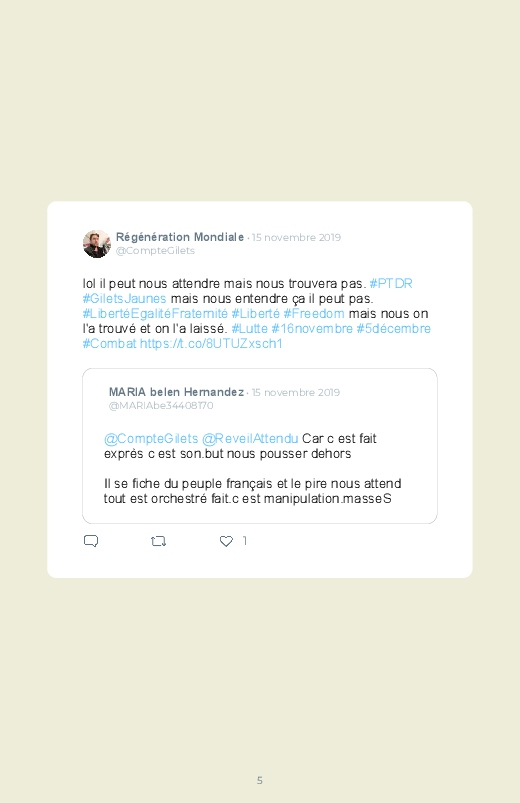
Task: Click the reply speech bubble icon
Action: pos(91,541)
